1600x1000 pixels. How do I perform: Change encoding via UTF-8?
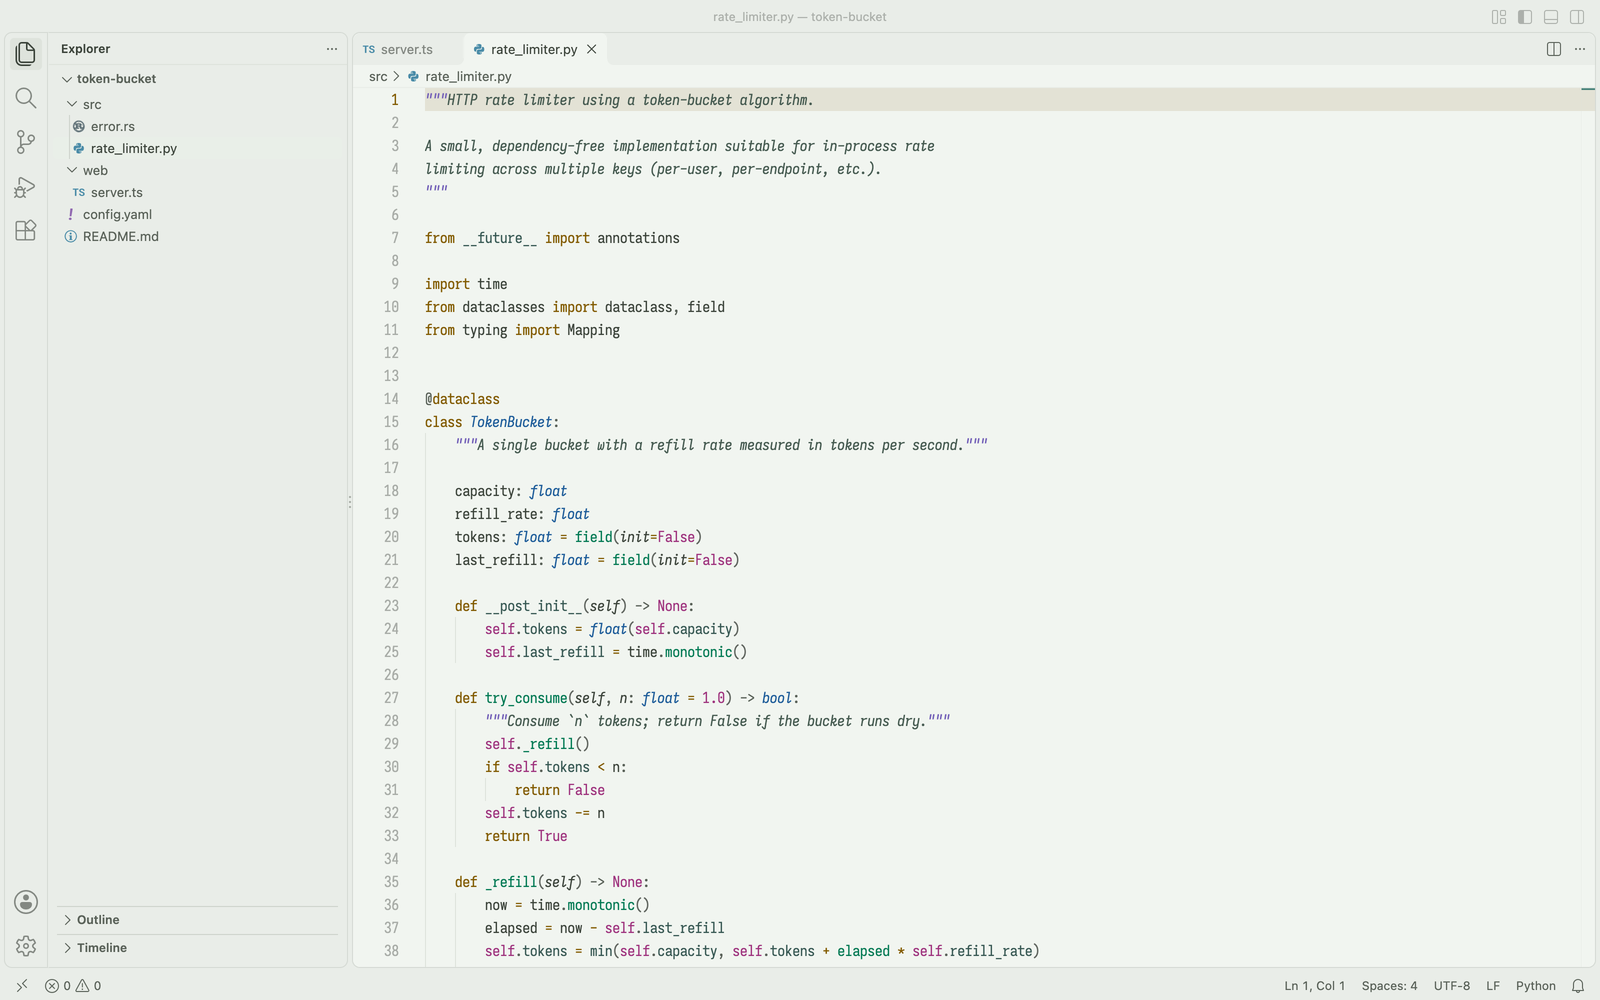[x=1452, y=986]
